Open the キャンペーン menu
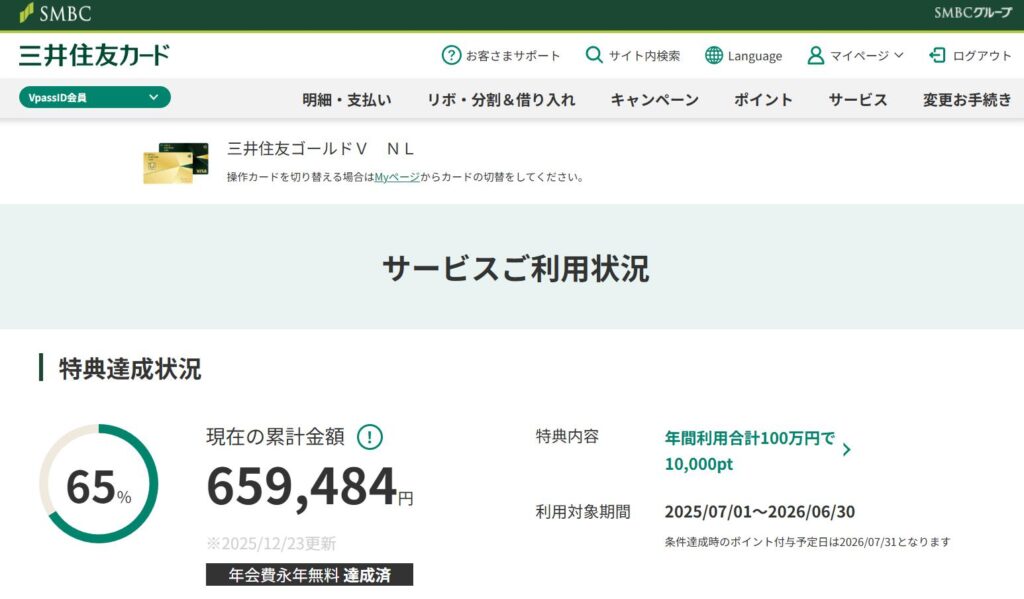The image size is (1024, 599). 654,99
